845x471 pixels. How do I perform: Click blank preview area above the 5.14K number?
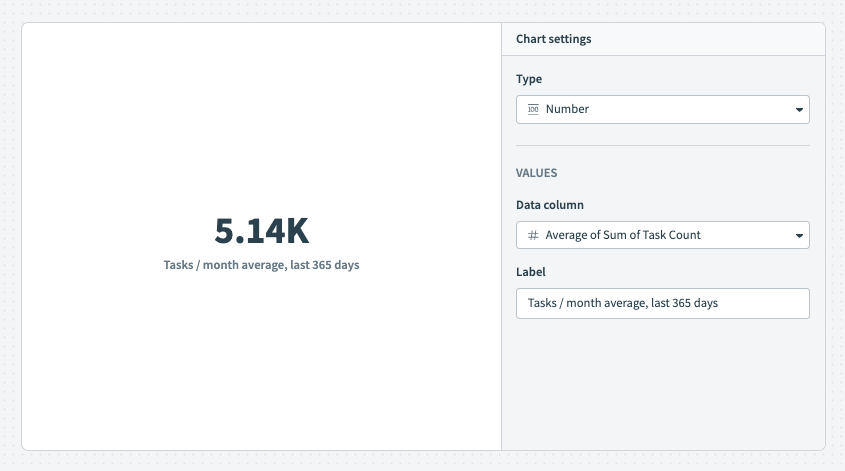point(261,120)
